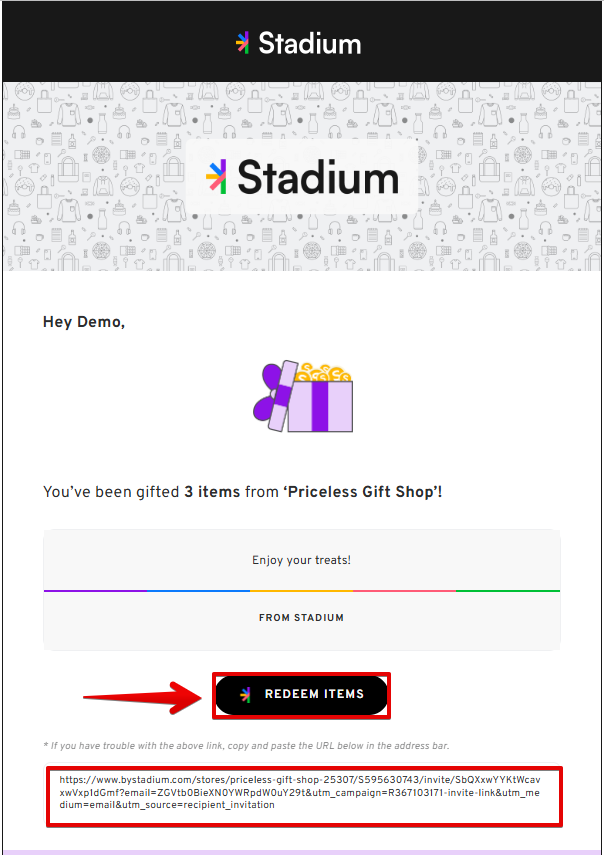Image resolution: width=604 pixels, height=855 pixels.
Task: Click the purple ribbon bow on gift
Action: click(270, 394)
